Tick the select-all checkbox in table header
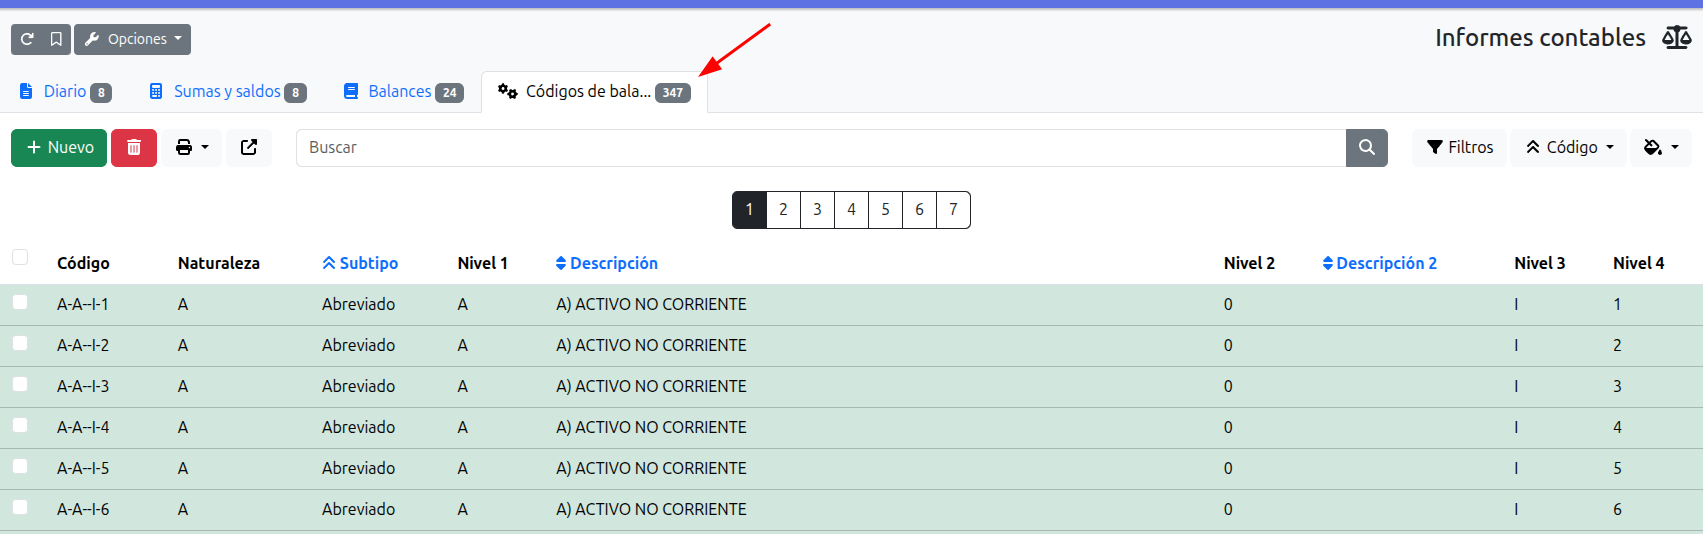This screenshot has height=534, width=1703. coord(20,257)
